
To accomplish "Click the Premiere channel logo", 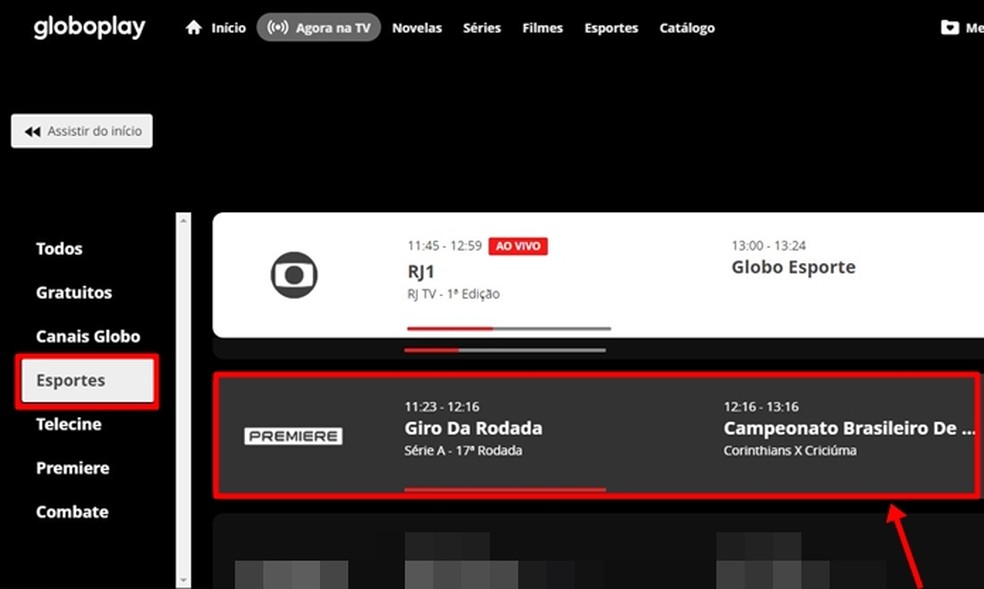I will [x=293, y=435].
